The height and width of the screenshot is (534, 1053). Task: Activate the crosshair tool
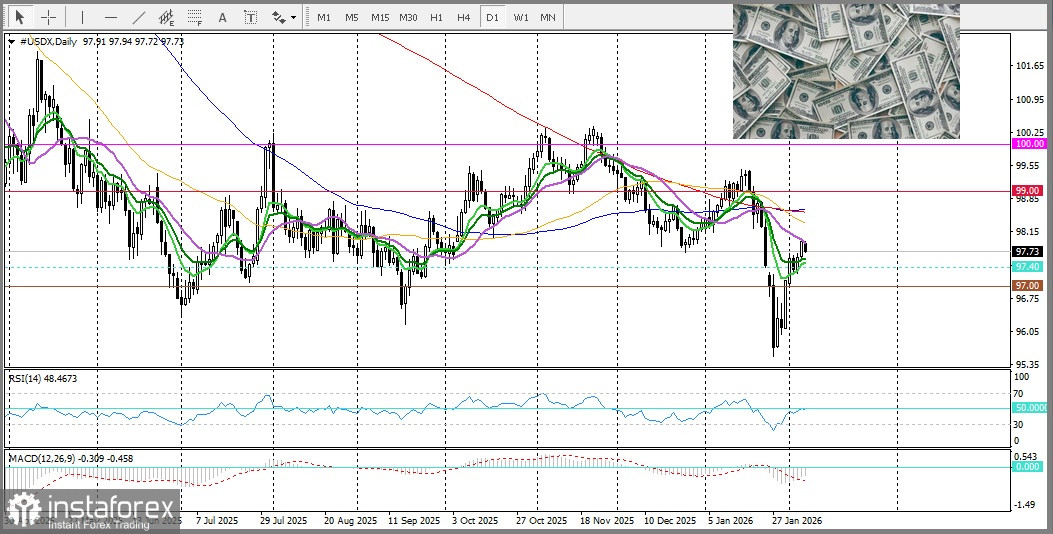click(x=47, y=17)
